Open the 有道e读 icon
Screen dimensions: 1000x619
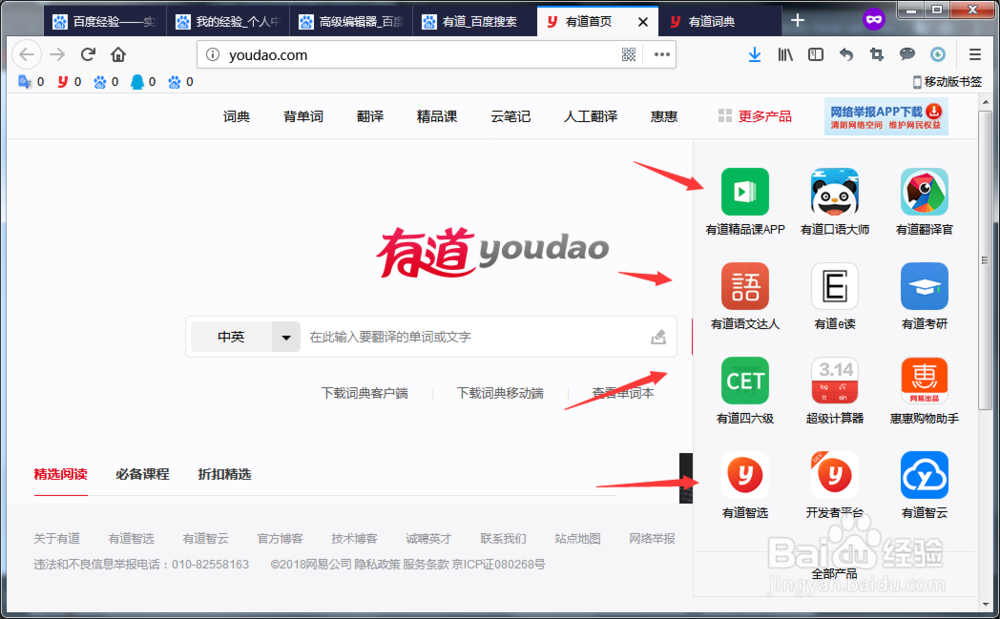pos(835,286)
